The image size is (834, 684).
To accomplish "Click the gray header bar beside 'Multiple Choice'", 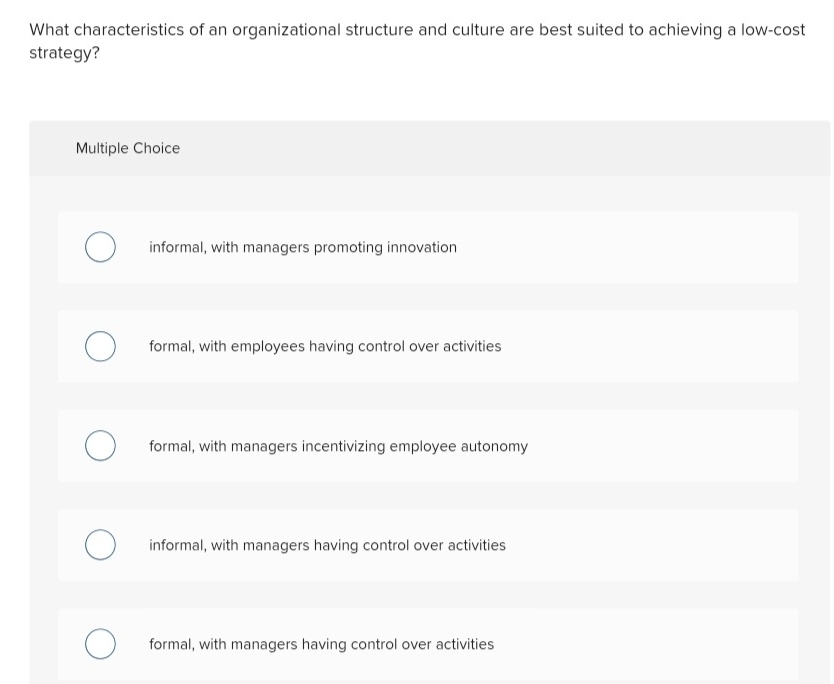I will coord(500,148).
